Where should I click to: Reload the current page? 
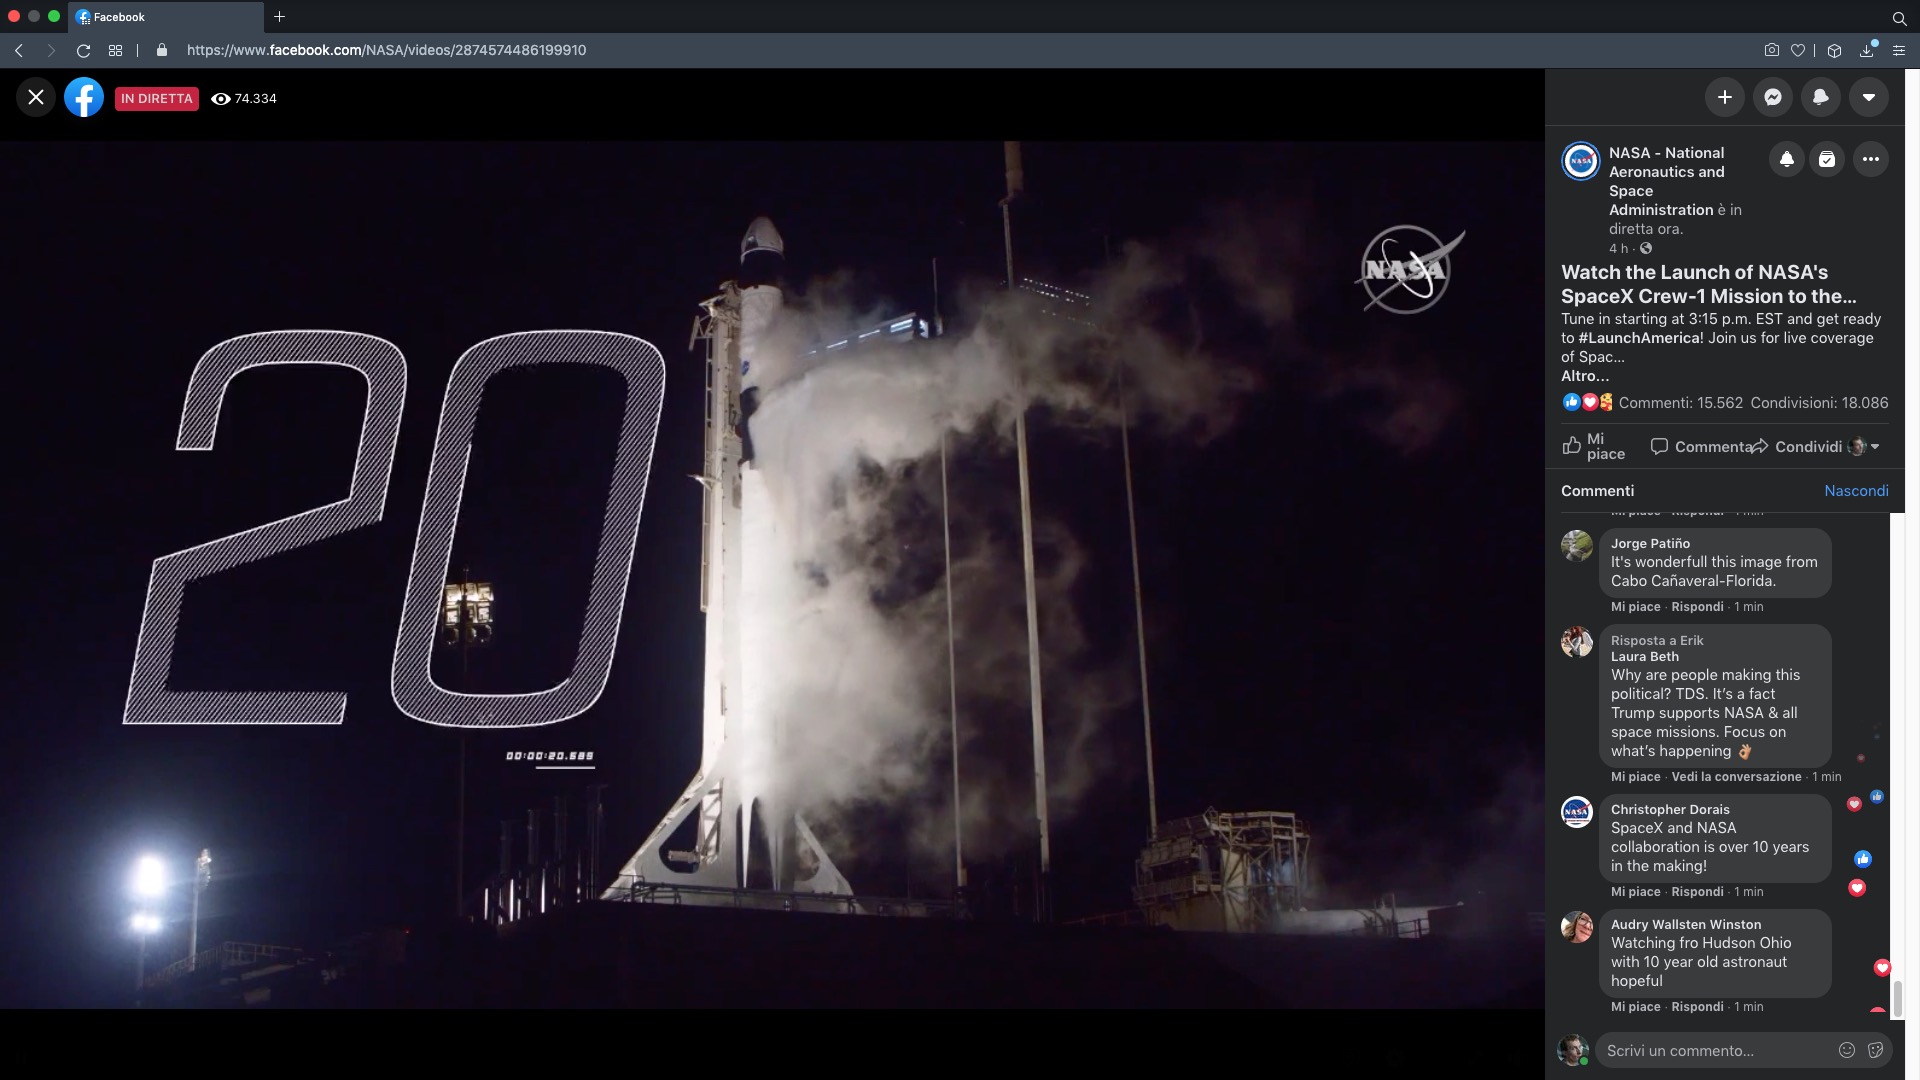(x=84, y=50)
